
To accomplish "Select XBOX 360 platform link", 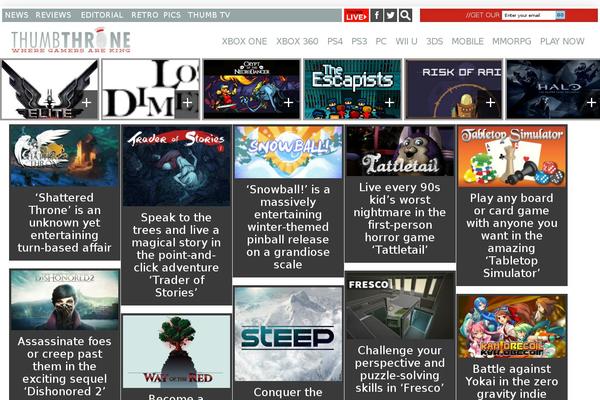I will point(297,41).
